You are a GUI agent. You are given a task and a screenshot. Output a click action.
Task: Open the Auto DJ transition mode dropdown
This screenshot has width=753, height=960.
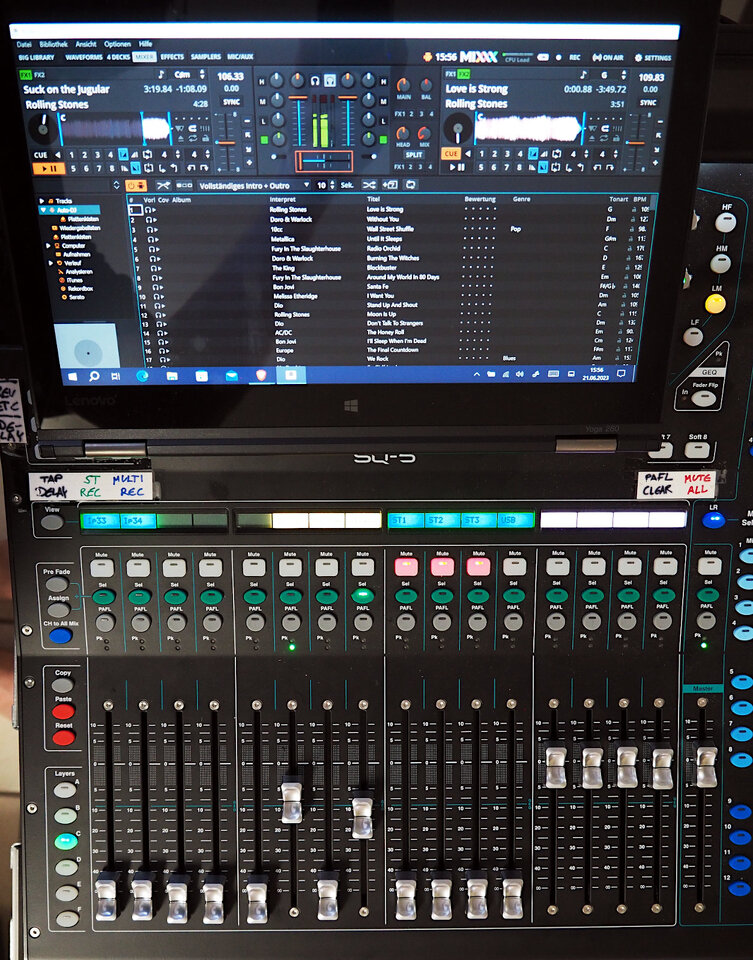click(253, 185)
